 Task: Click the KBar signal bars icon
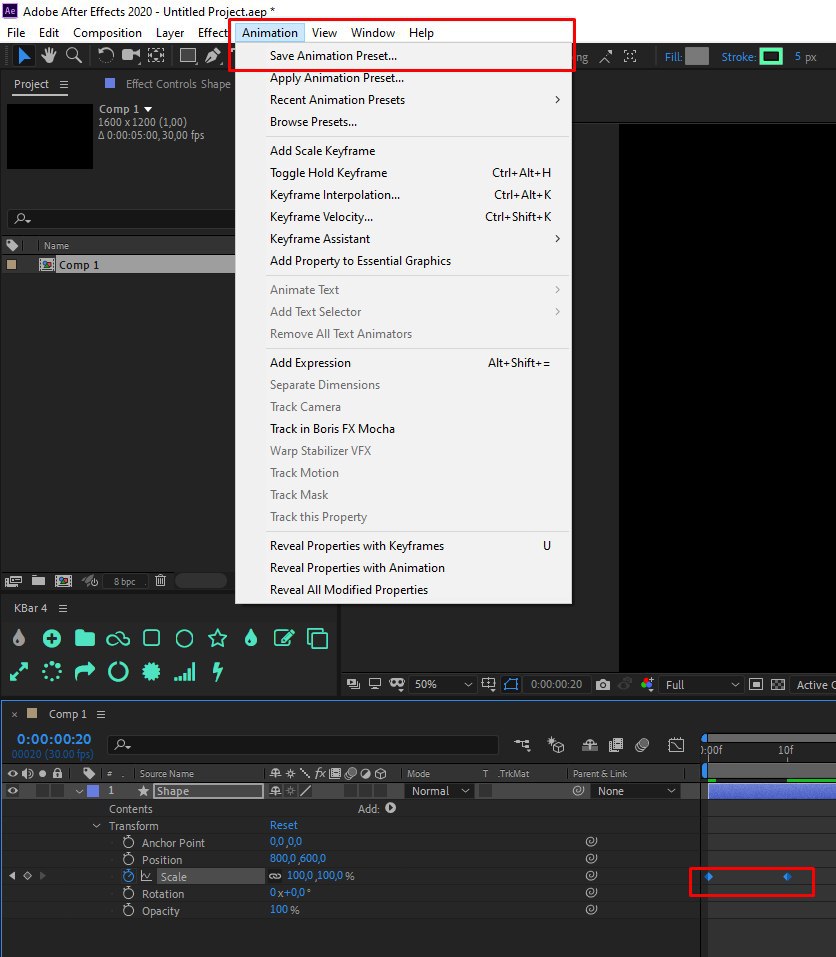point(184,672)
